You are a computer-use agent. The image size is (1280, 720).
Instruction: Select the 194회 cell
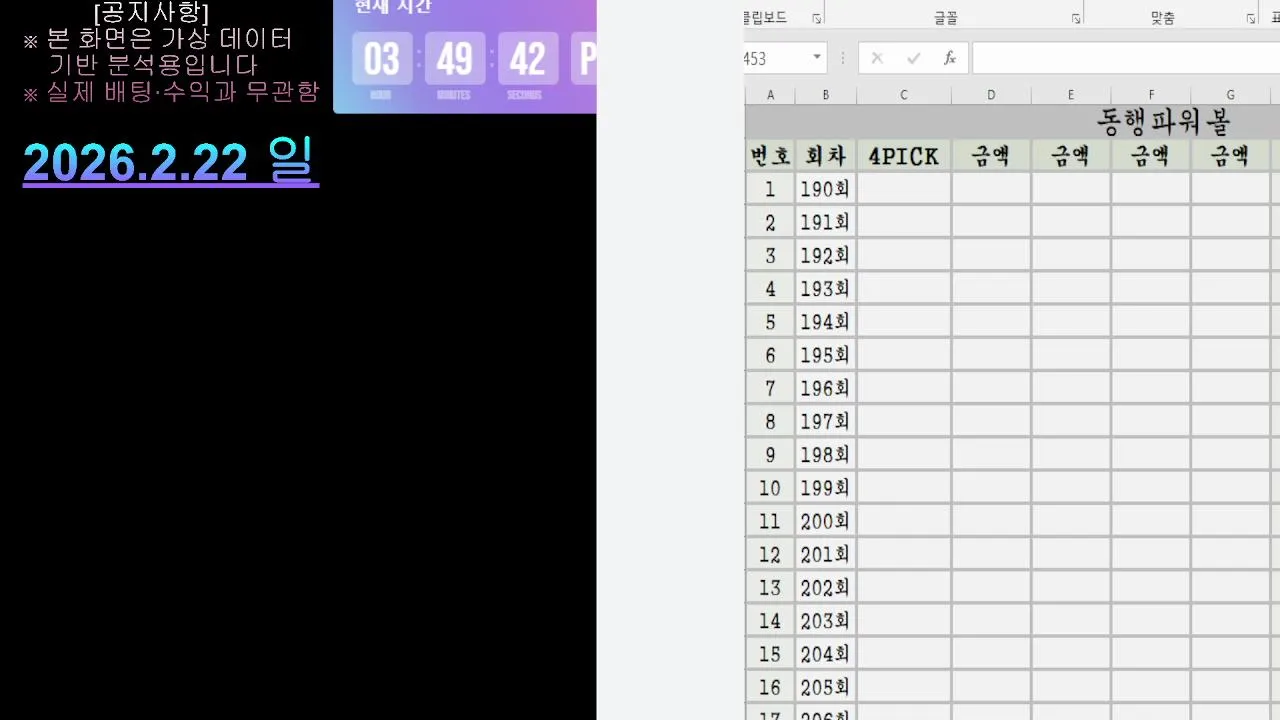point(826,322)
